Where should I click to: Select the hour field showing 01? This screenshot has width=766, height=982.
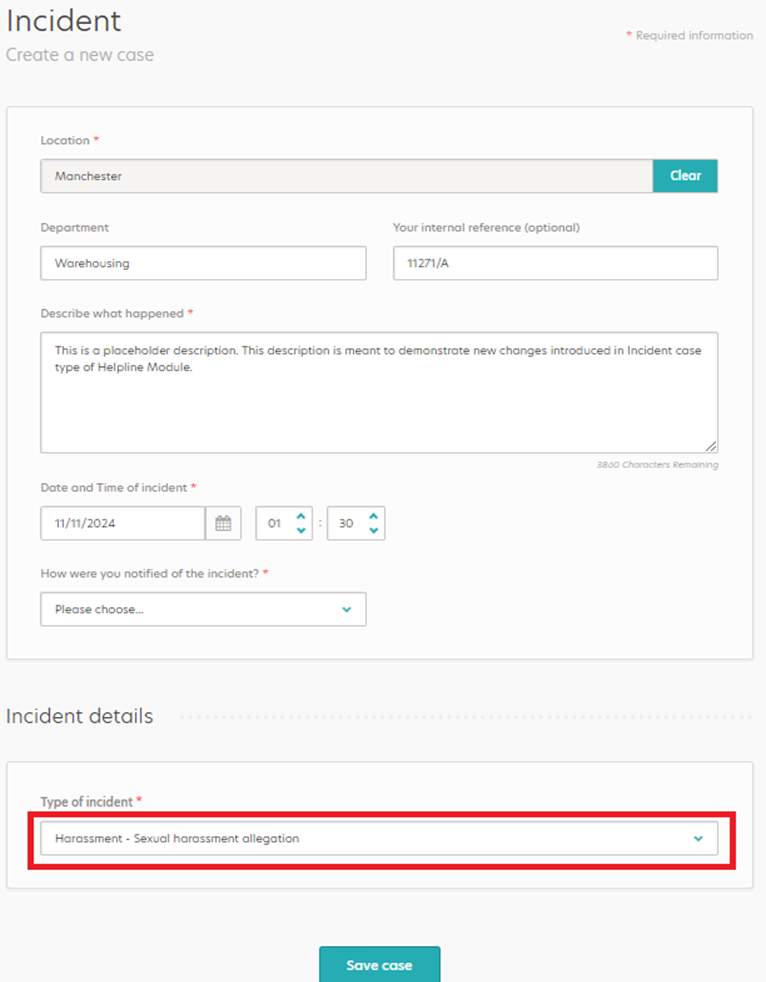(x=275, y=523)
